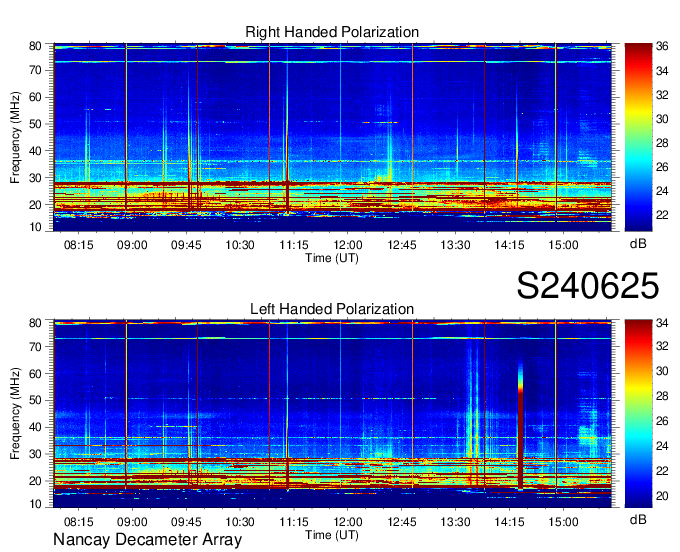Screen dimensions: 680x552
Task: Click the tall red burst near 14:25 in the left-handed spectrogram
Action: tap(520, 429)
